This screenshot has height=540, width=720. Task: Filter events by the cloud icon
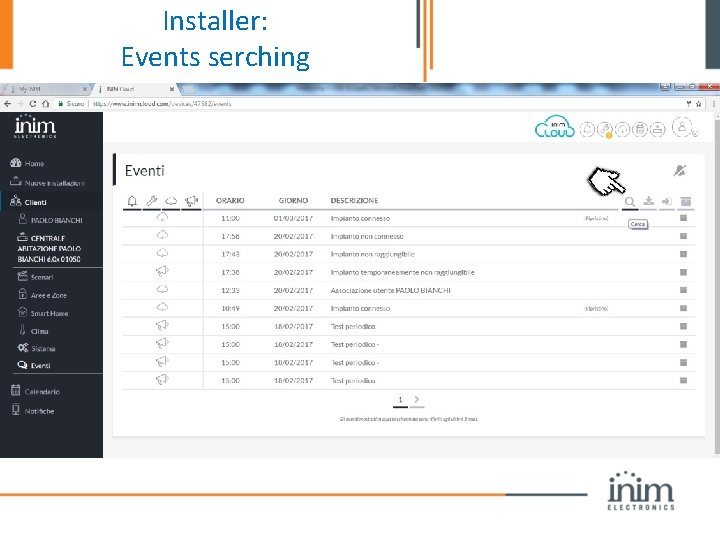tap(171, 201)
